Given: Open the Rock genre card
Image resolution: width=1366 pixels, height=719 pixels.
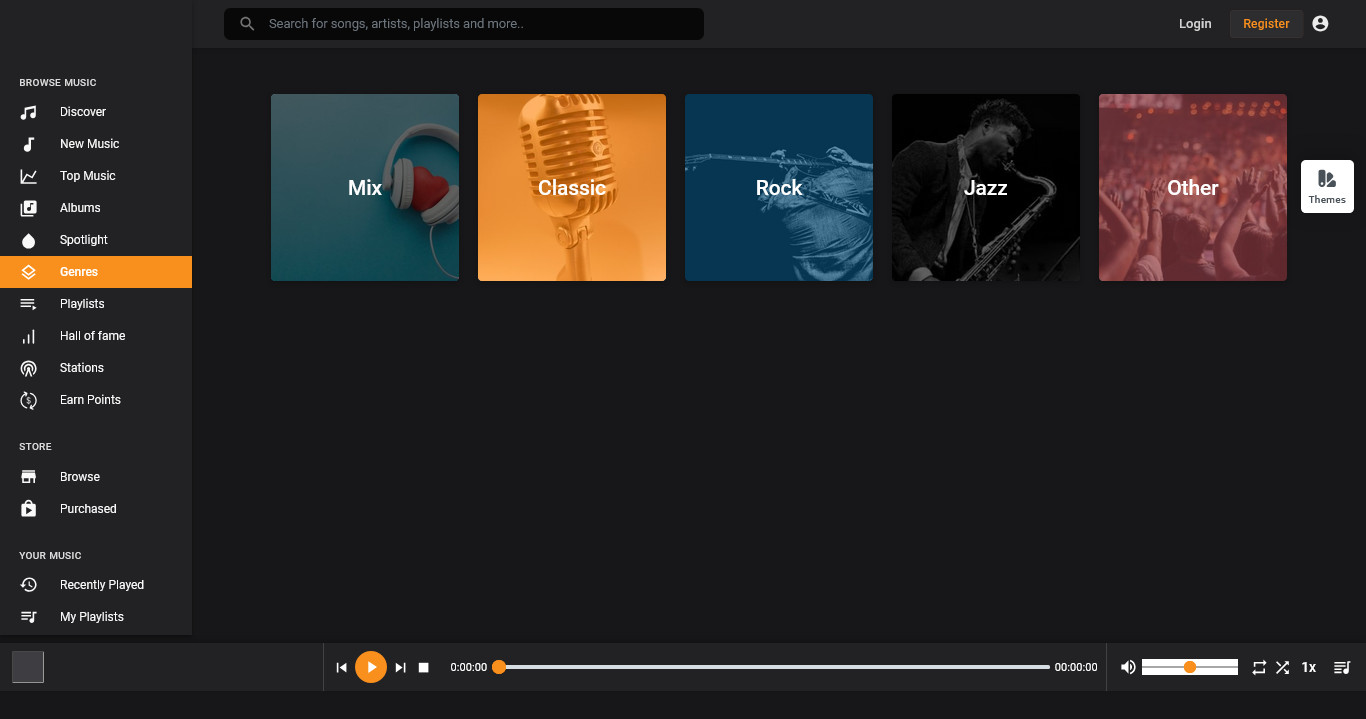Looking at the screenshot, I should [x=779, y=188].
